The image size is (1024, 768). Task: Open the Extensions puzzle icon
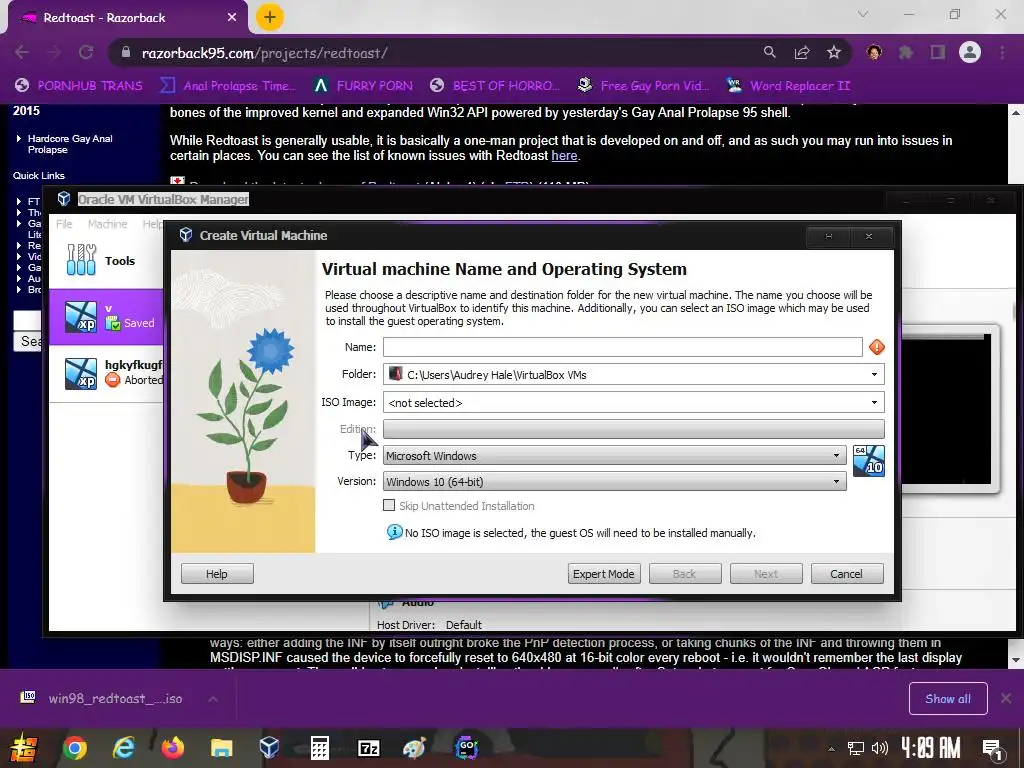coord(906,52)
